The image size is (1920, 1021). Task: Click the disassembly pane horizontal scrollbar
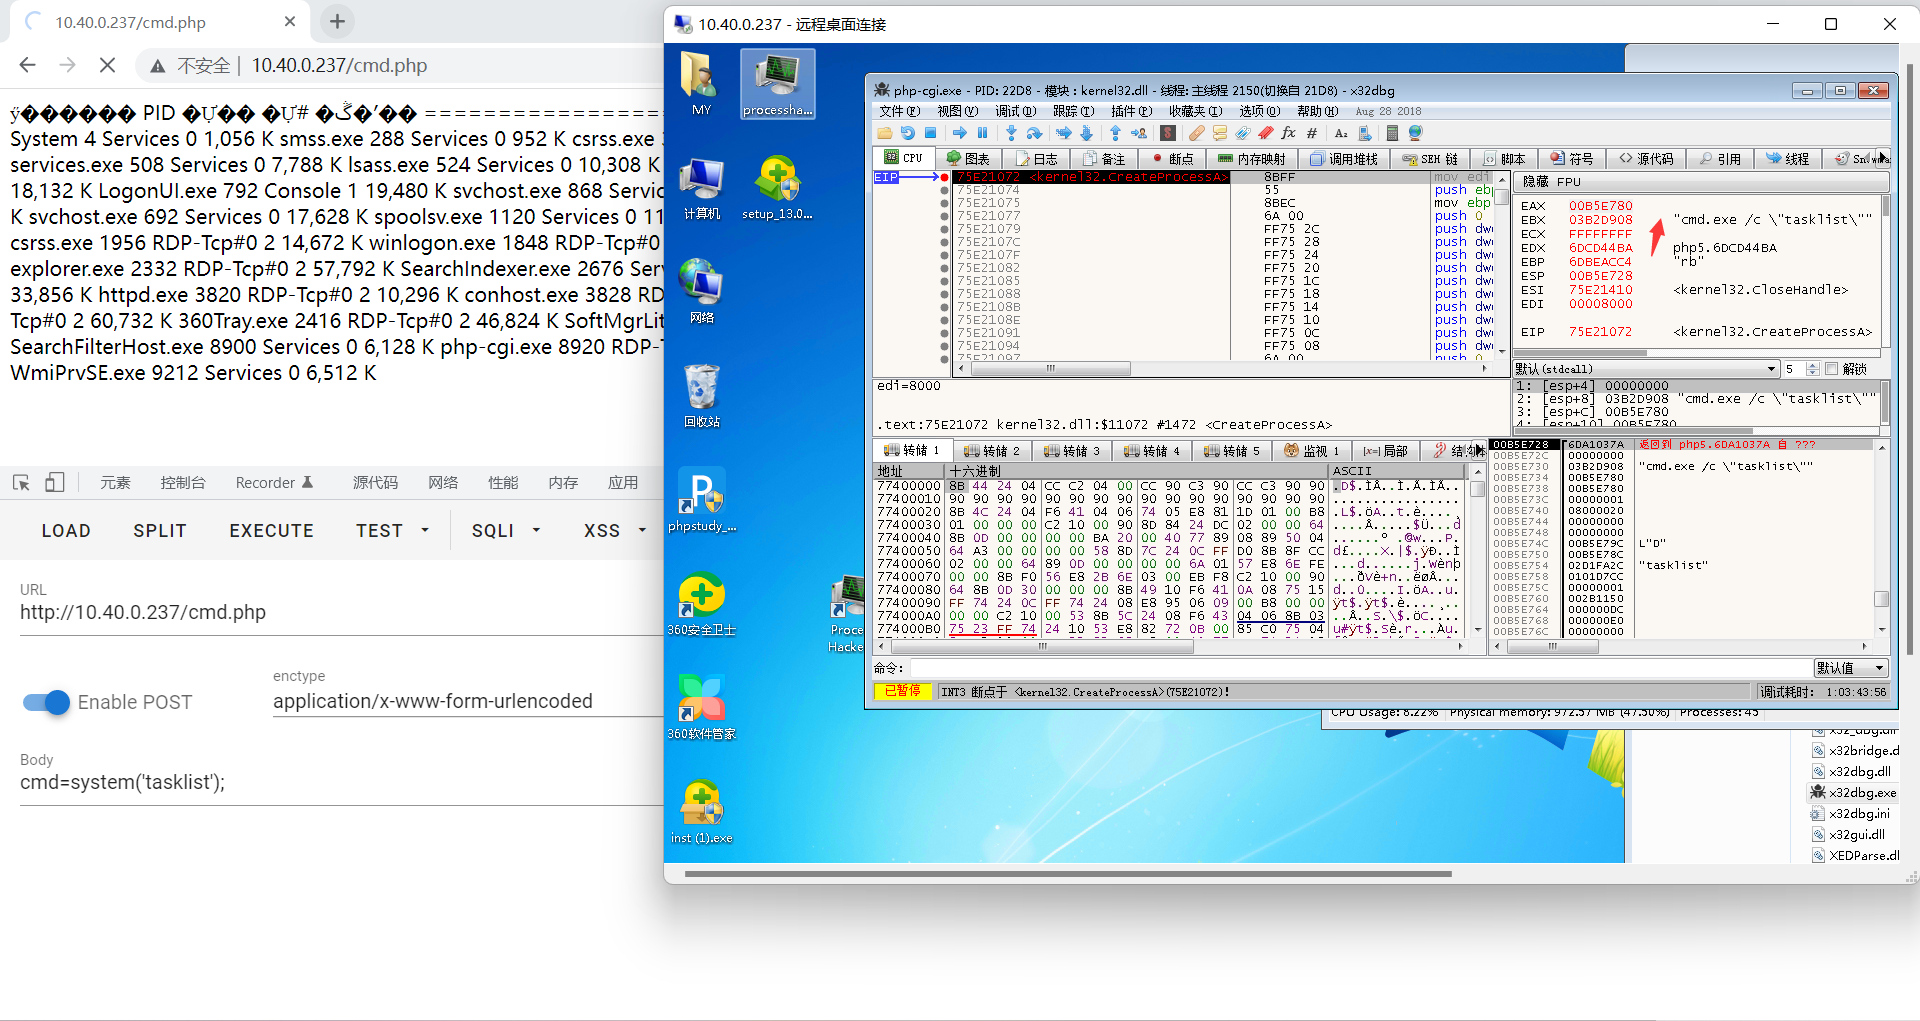tap(1050, 369)
